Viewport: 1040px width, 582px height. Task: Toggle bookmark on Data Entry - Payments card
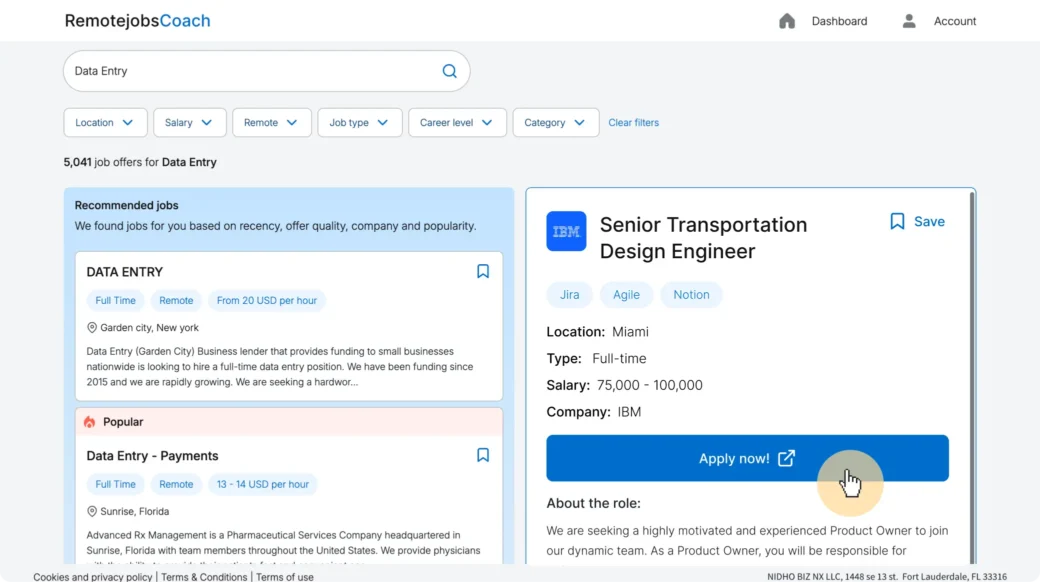coord(483,455)
